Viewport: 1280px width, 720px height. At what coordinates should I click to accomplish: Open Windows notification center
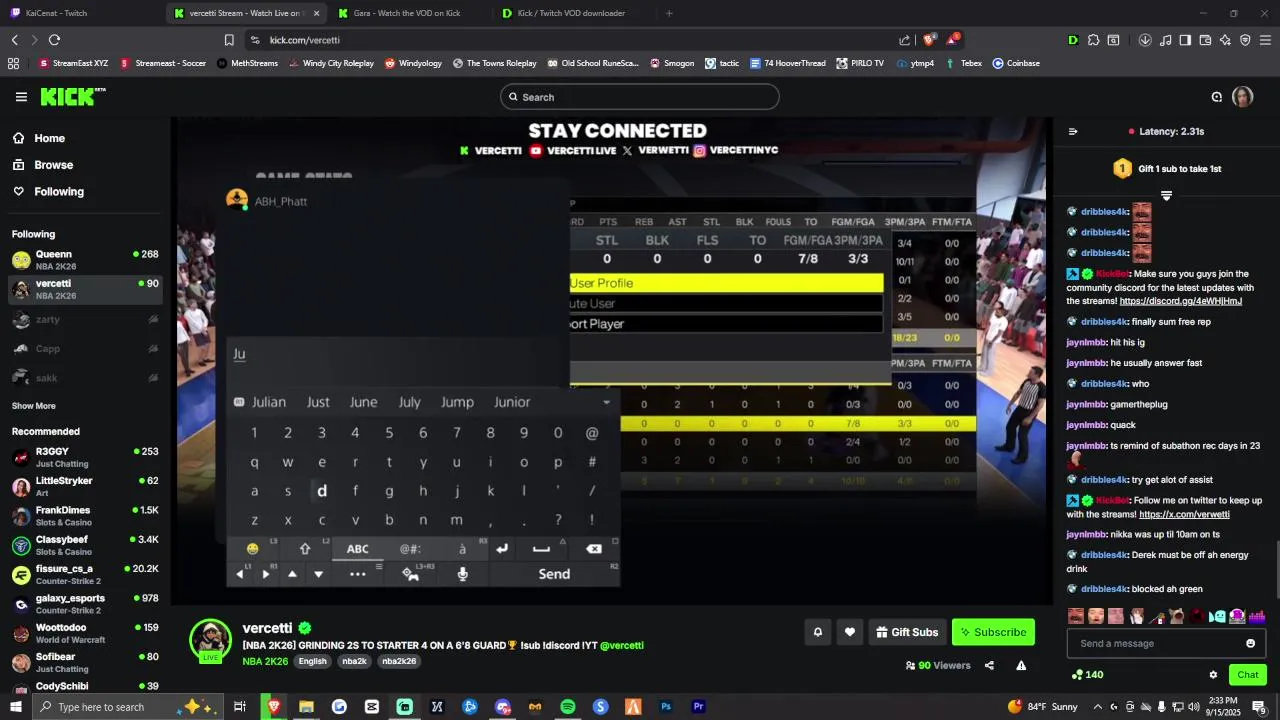(1259, 707)
